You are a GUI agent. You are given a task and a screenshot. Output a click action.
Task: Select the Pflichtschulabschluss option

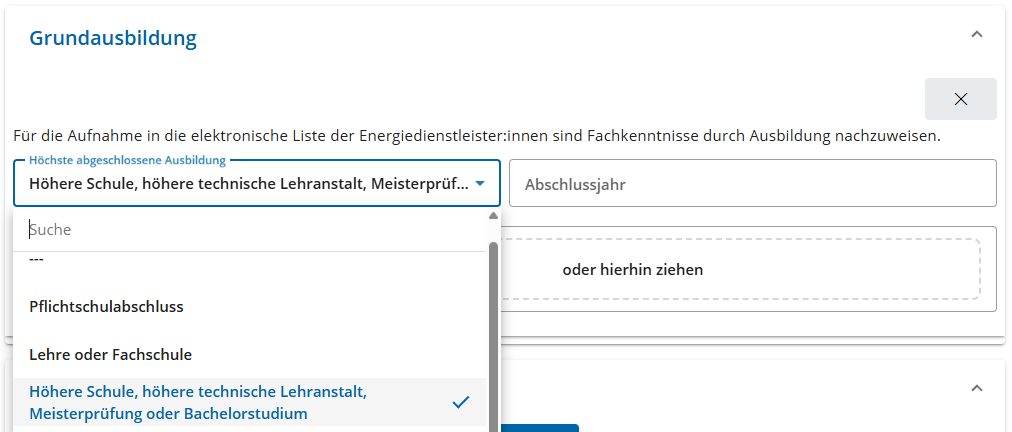pyautogui.click(x=107, y=307)
